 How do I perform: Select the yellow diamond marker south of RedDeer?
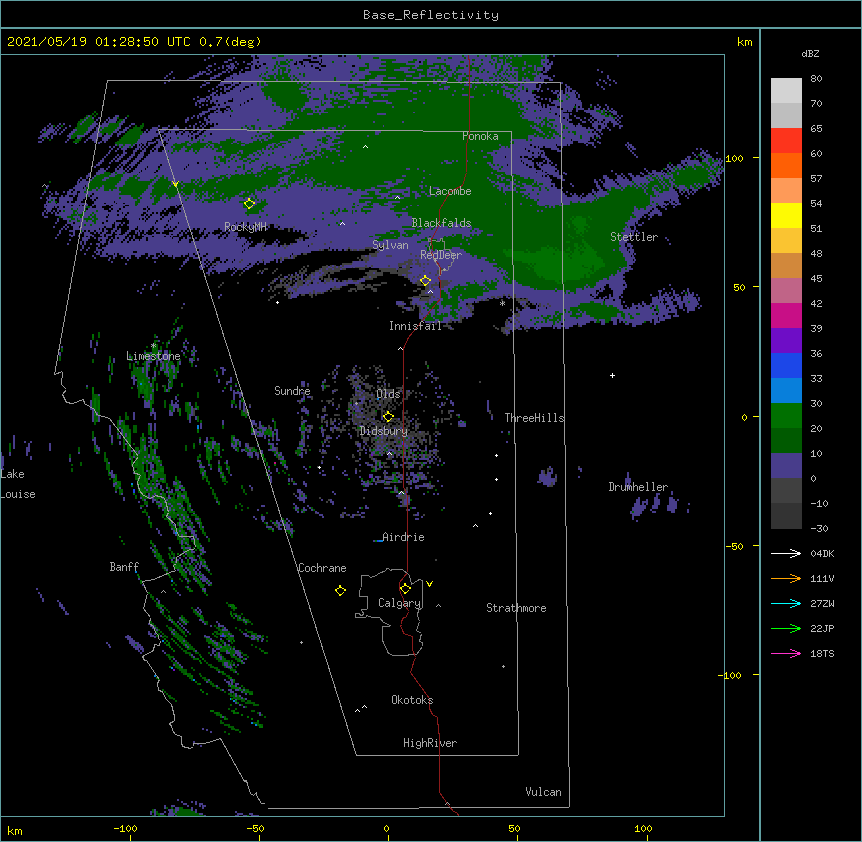pyautogui.click(x=425, y=280)
